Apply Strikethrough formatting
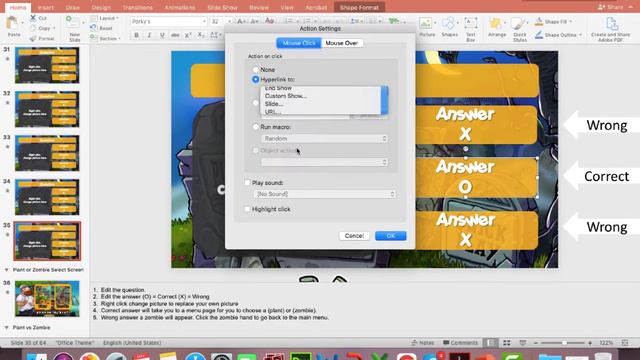 (175, 35)
